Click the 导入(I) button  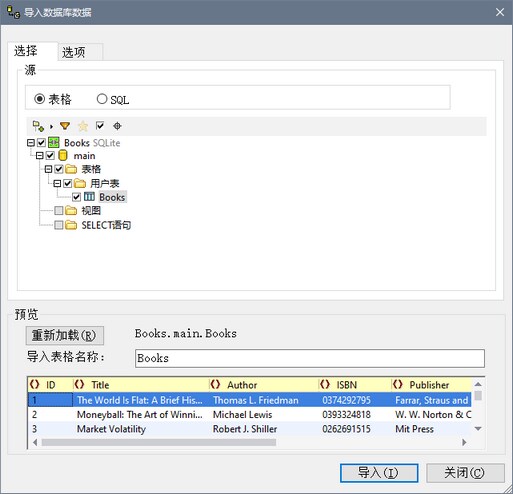[x=379, y=473]
